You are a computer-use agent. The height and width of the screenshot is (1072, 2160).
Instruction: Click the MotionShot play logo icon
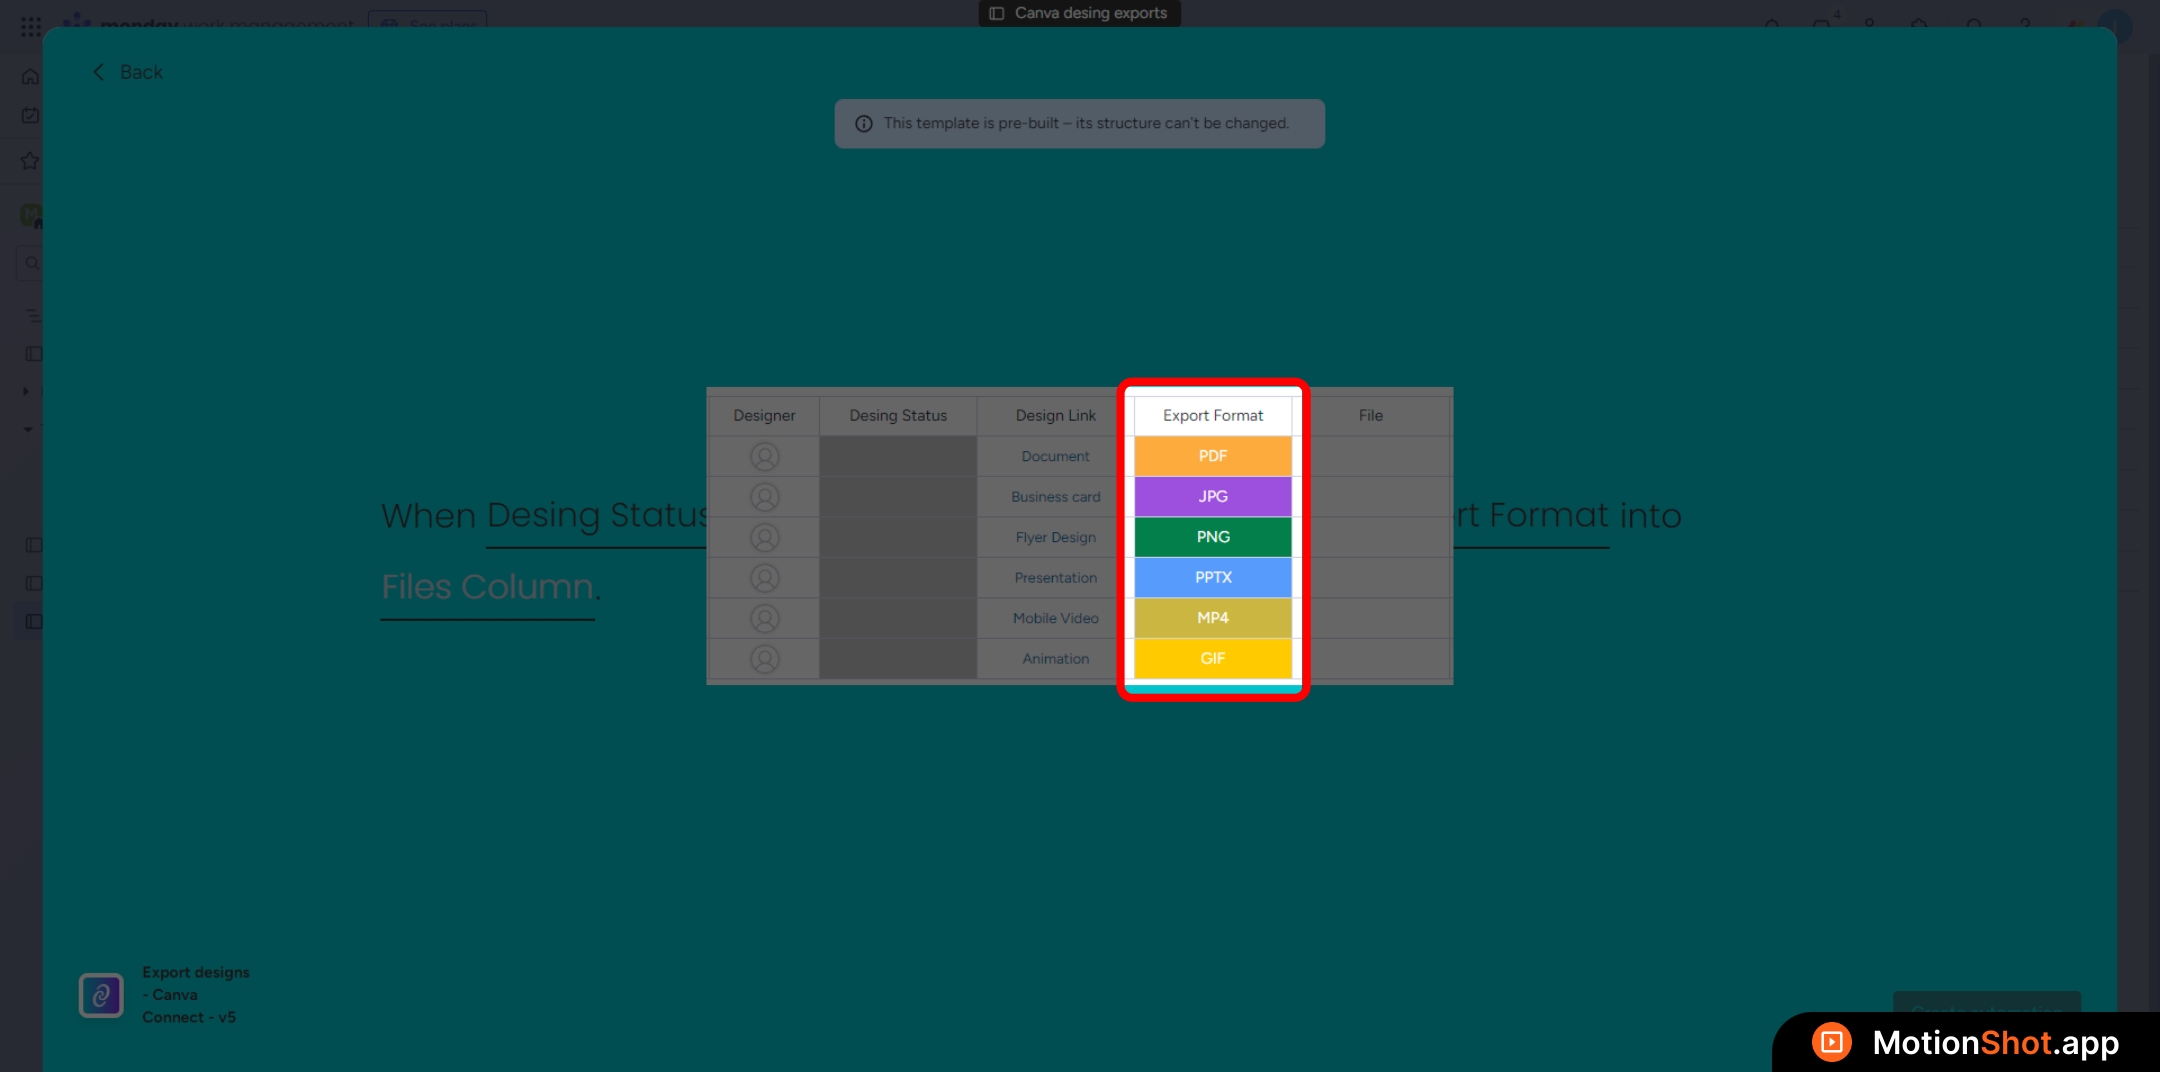point(1831,1042)
